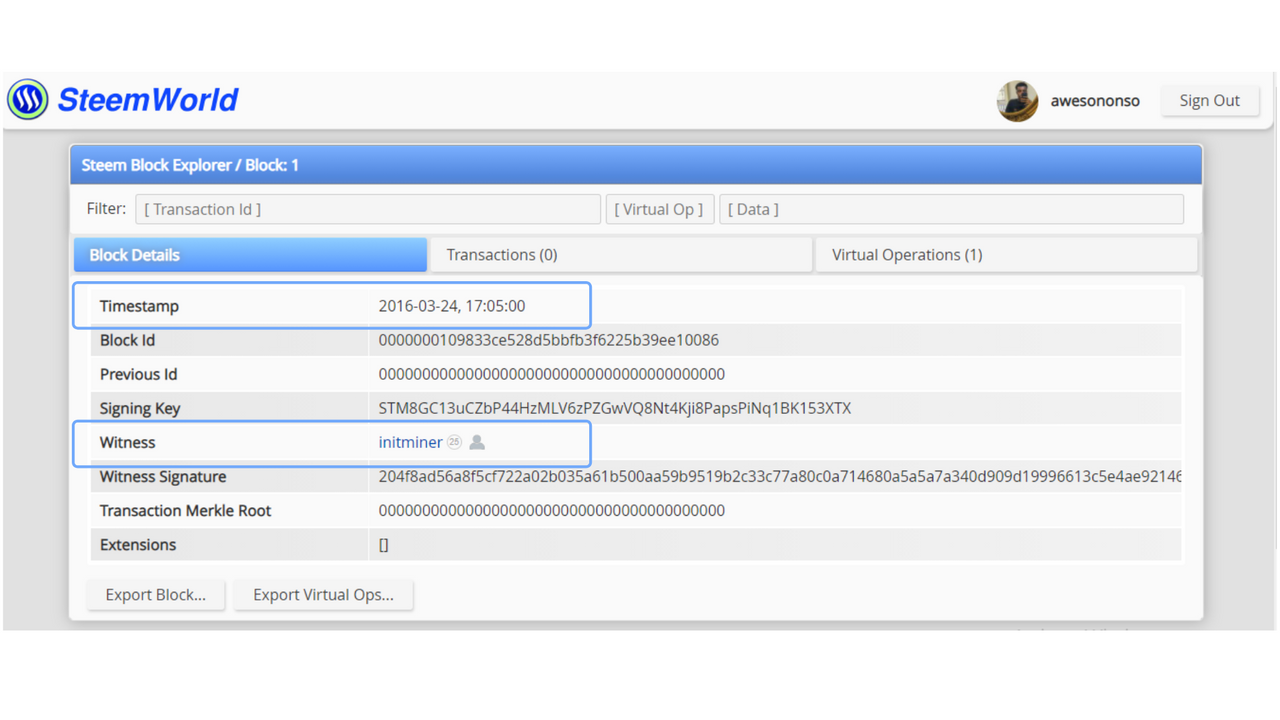Select the timestamp value 2016-03-24, 17:05:00
This screenshot has height=720, width=1280.
coord(452,306)
